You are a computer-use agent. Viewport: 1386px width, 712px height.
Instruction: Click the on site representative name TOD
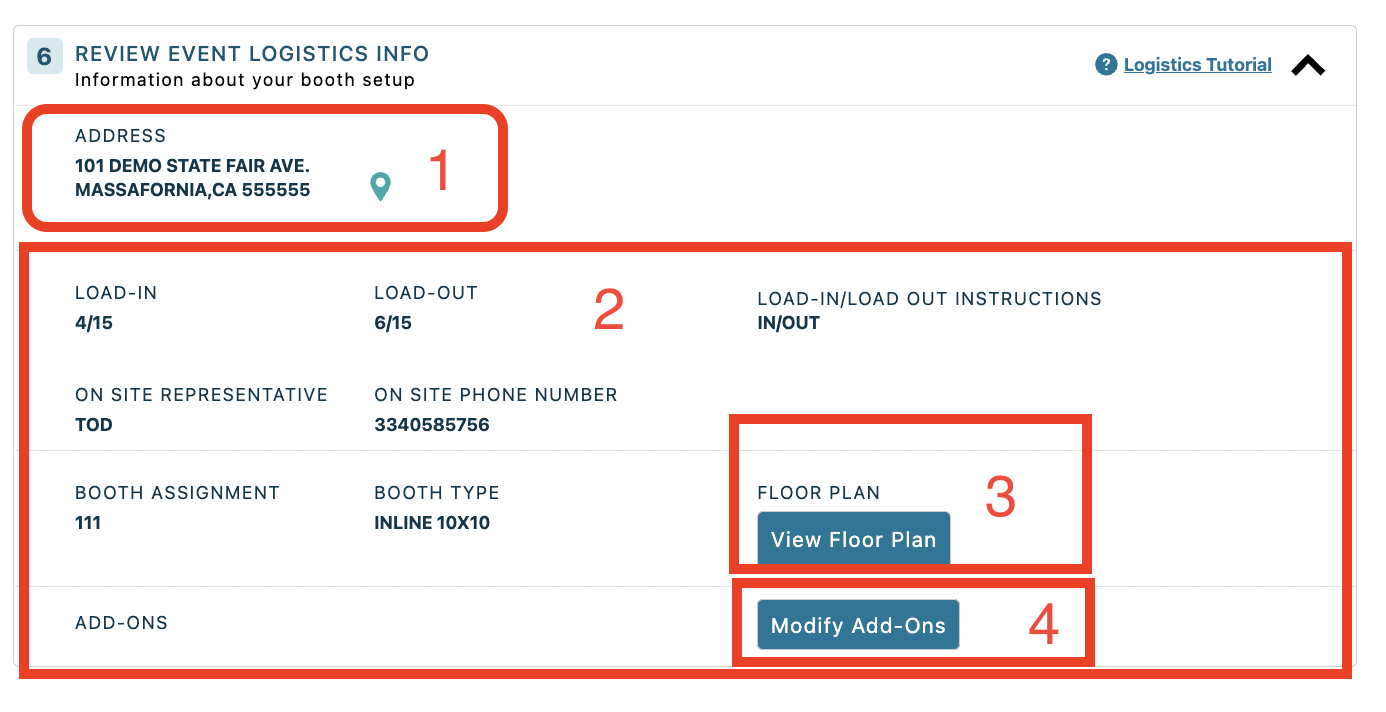click(x=94, y=424)
